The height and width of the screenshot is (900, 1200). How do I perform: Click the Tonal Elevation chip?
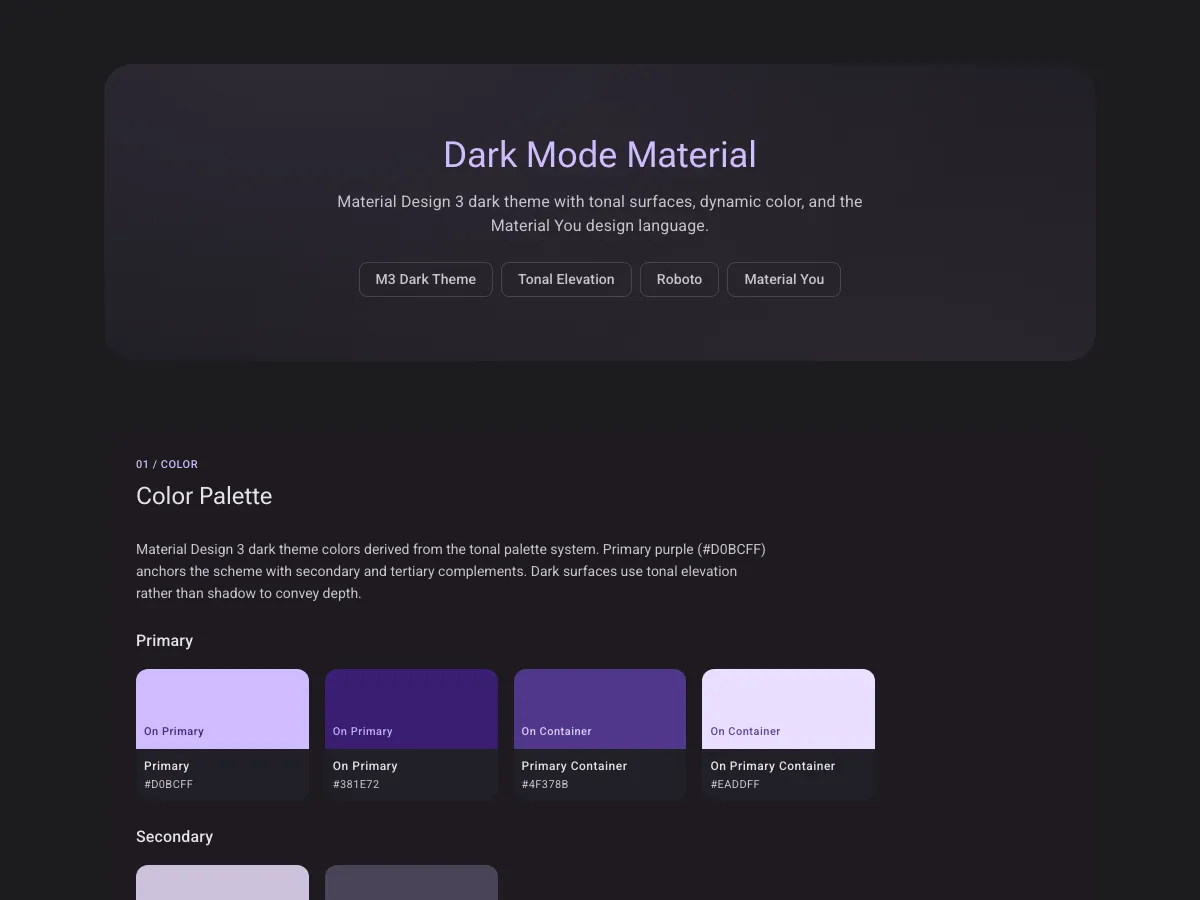click(x=566, y=279)
